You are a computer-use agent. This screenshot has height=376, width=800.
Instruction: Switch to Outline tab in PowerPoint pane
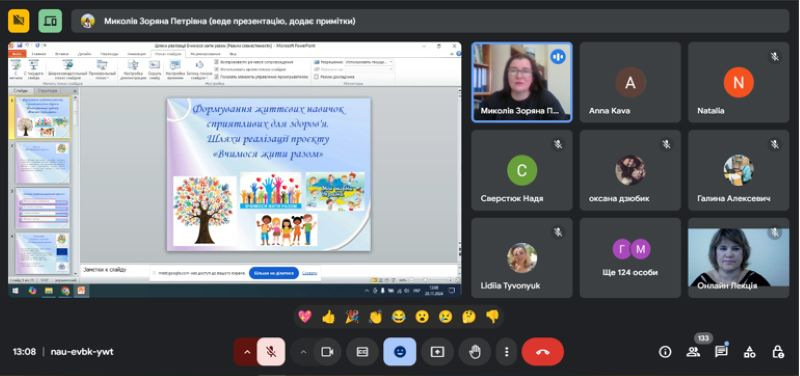[x=48, y=90]
